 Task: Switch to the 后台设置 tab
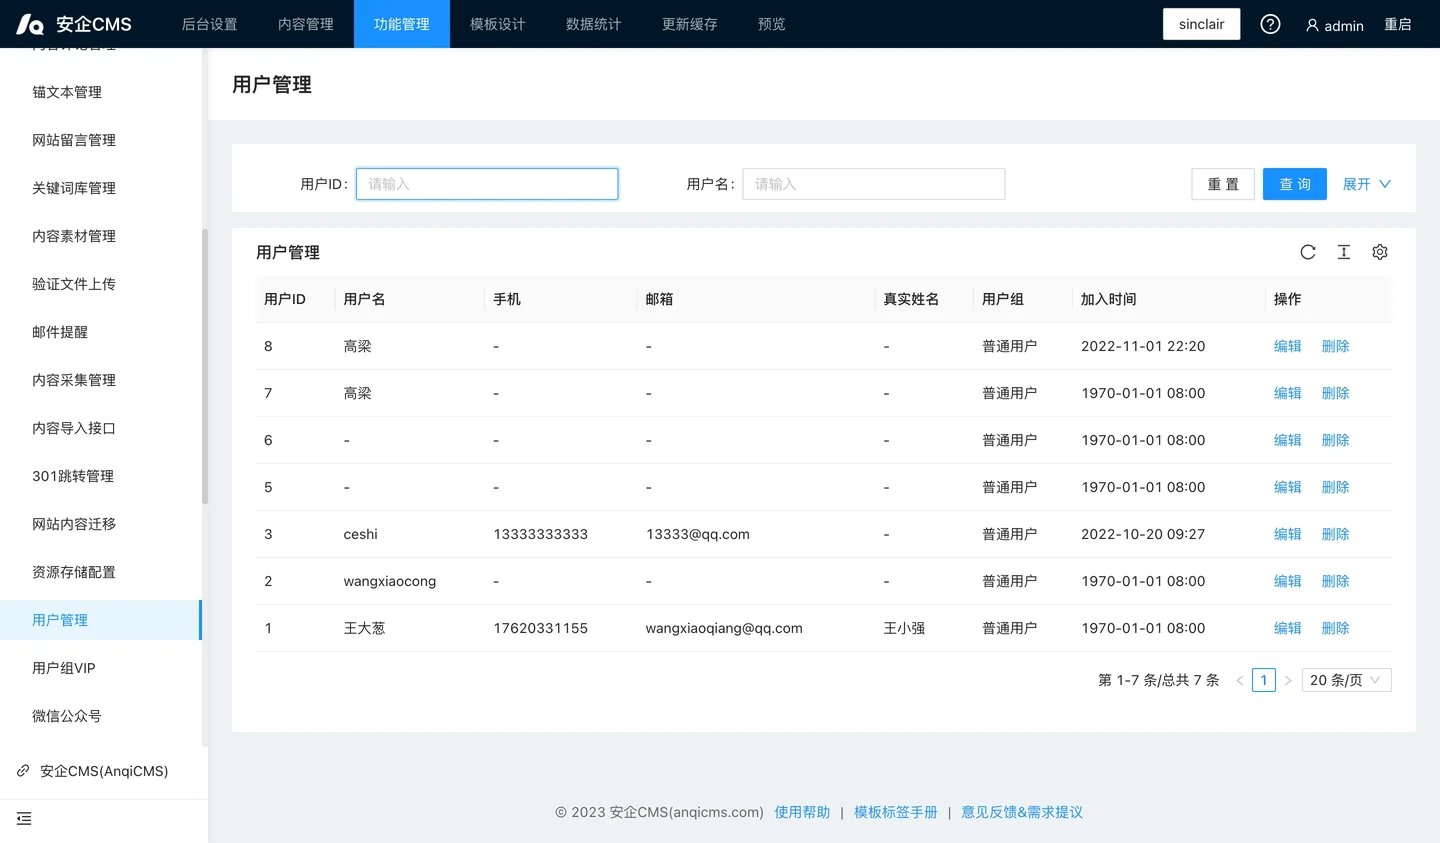210,24
